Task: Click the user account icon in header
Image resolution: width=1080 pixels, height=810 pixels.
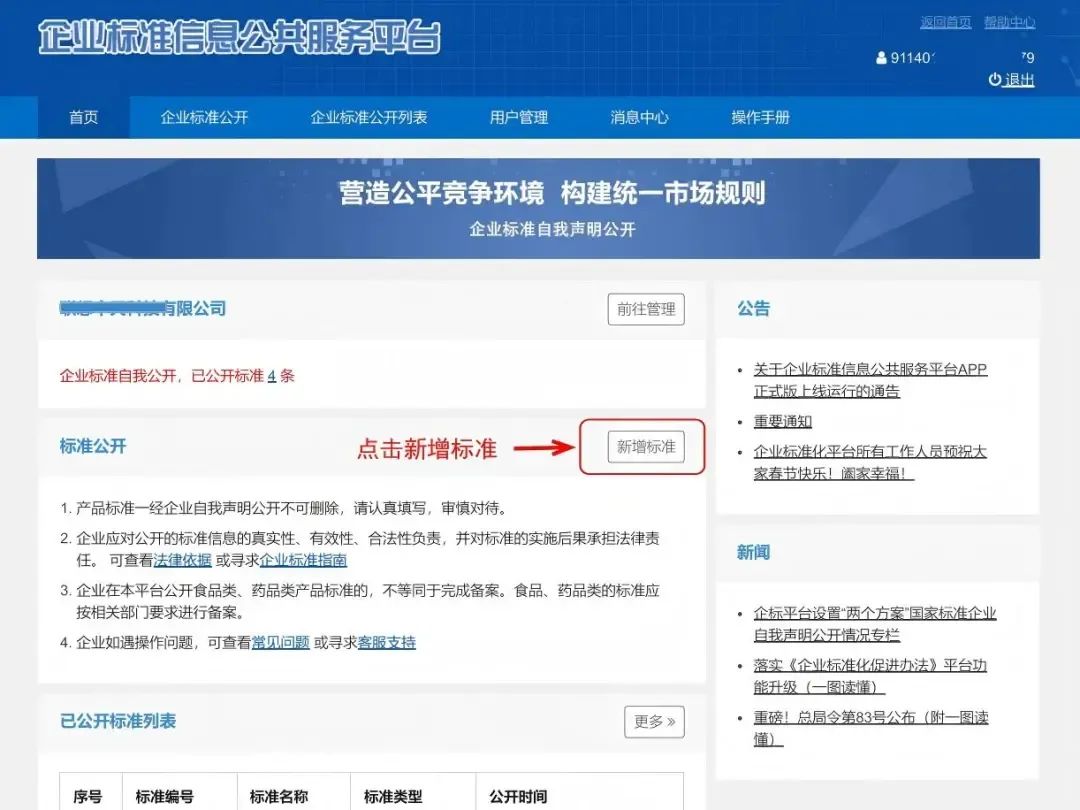Action: (881, 58)
